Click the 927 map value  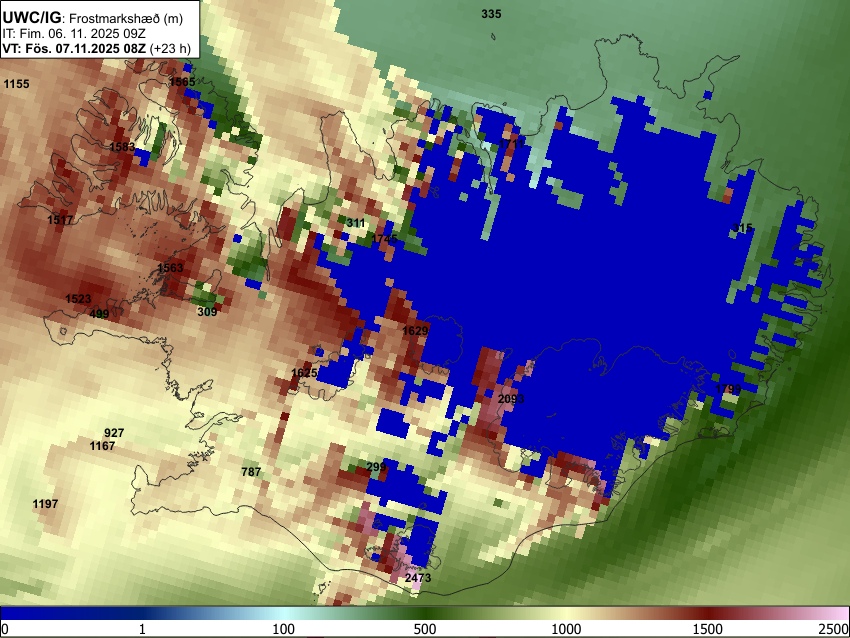[114, 433]
